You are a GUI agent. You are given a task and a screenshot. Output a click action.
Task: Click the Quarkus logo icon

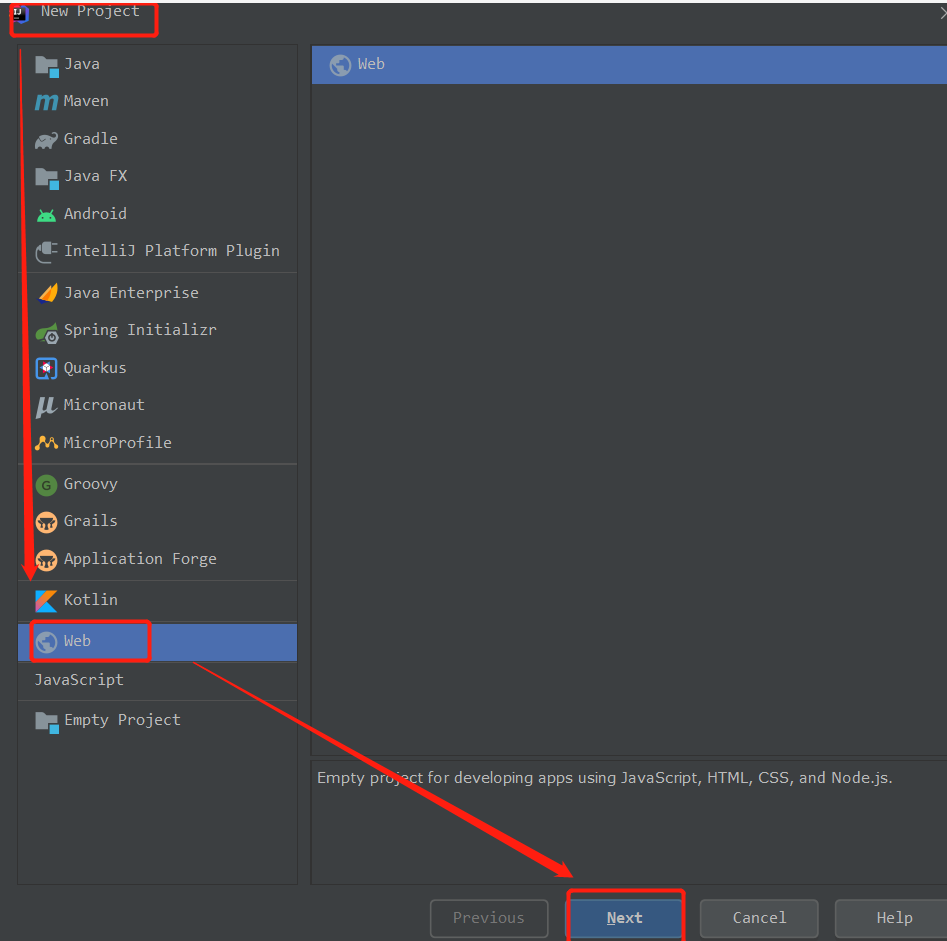click(47, 368)
